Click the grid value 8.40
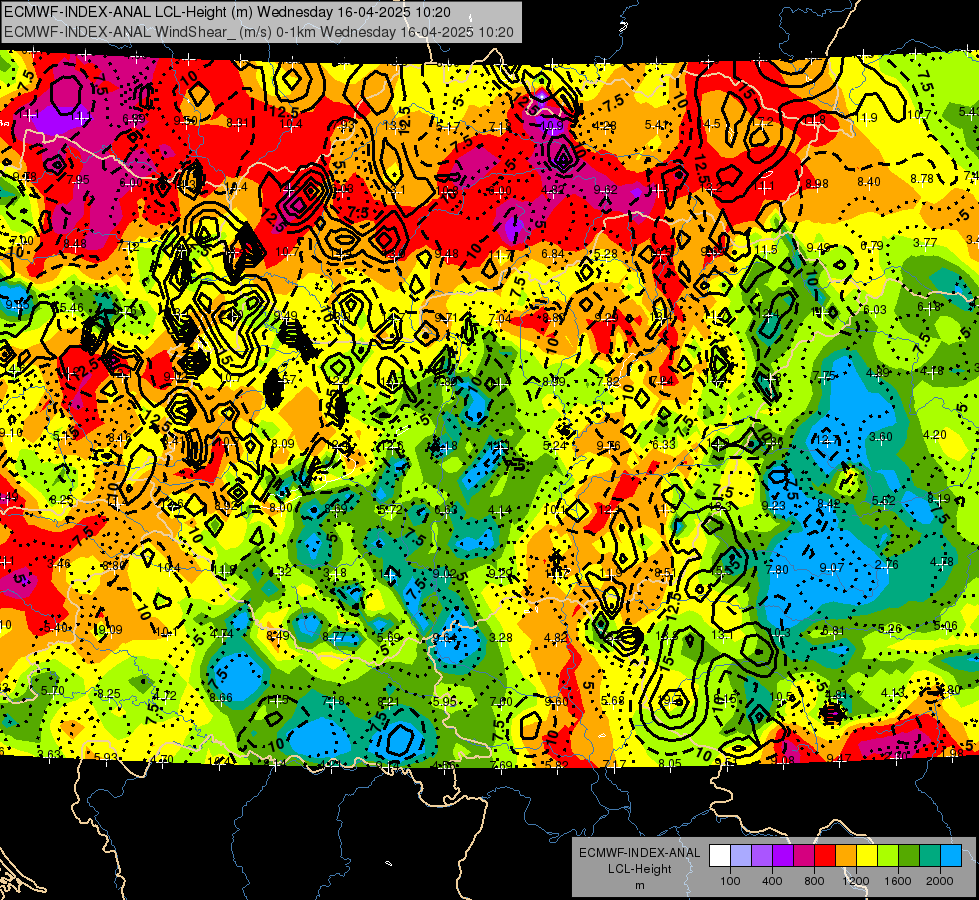Image resolution: width=979 pixels, height=900 pixels. (868, 182)
